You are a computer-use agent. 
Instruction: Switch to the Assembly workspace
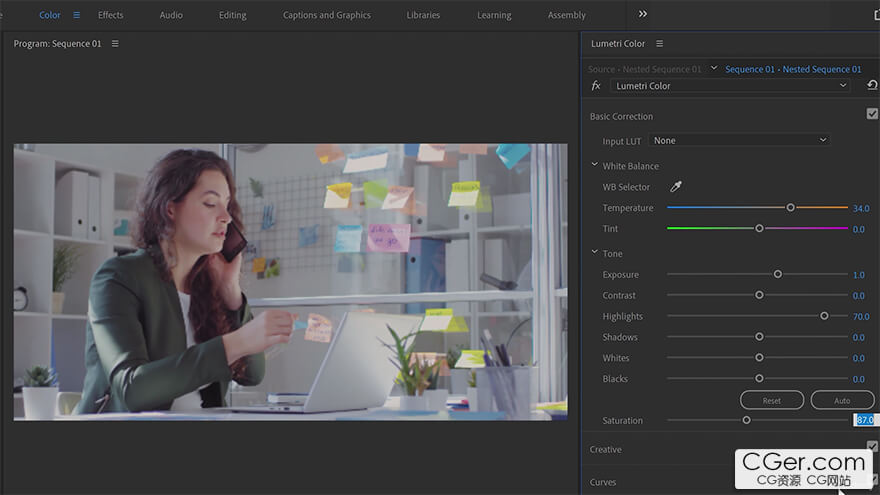567,15
